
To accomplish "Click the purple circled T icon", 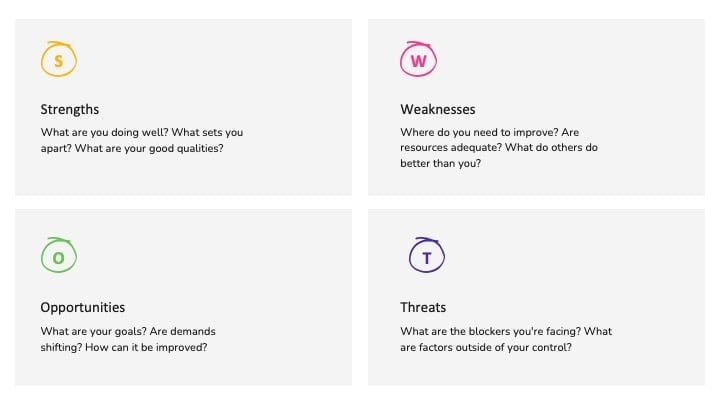I will point(427,255).
